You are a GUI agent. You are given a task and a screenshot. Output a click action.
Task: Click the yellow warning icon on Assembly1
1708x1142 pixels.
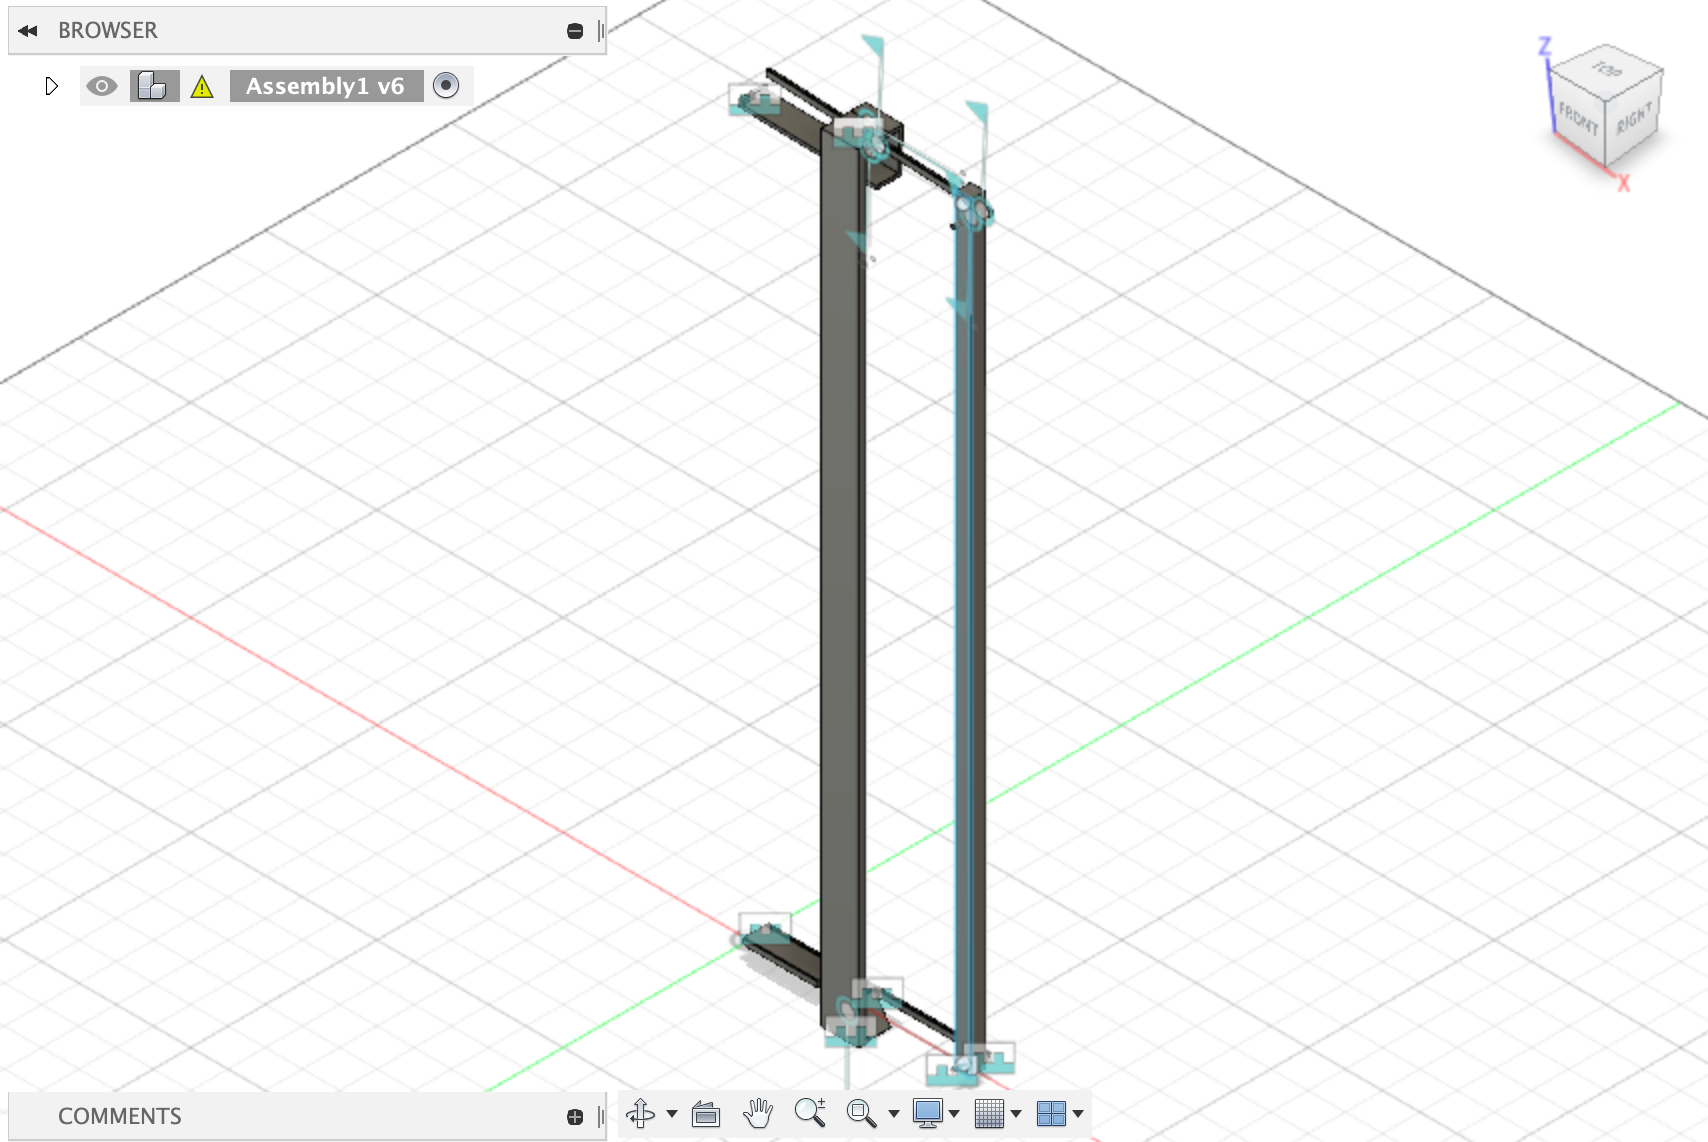(202, 87)
